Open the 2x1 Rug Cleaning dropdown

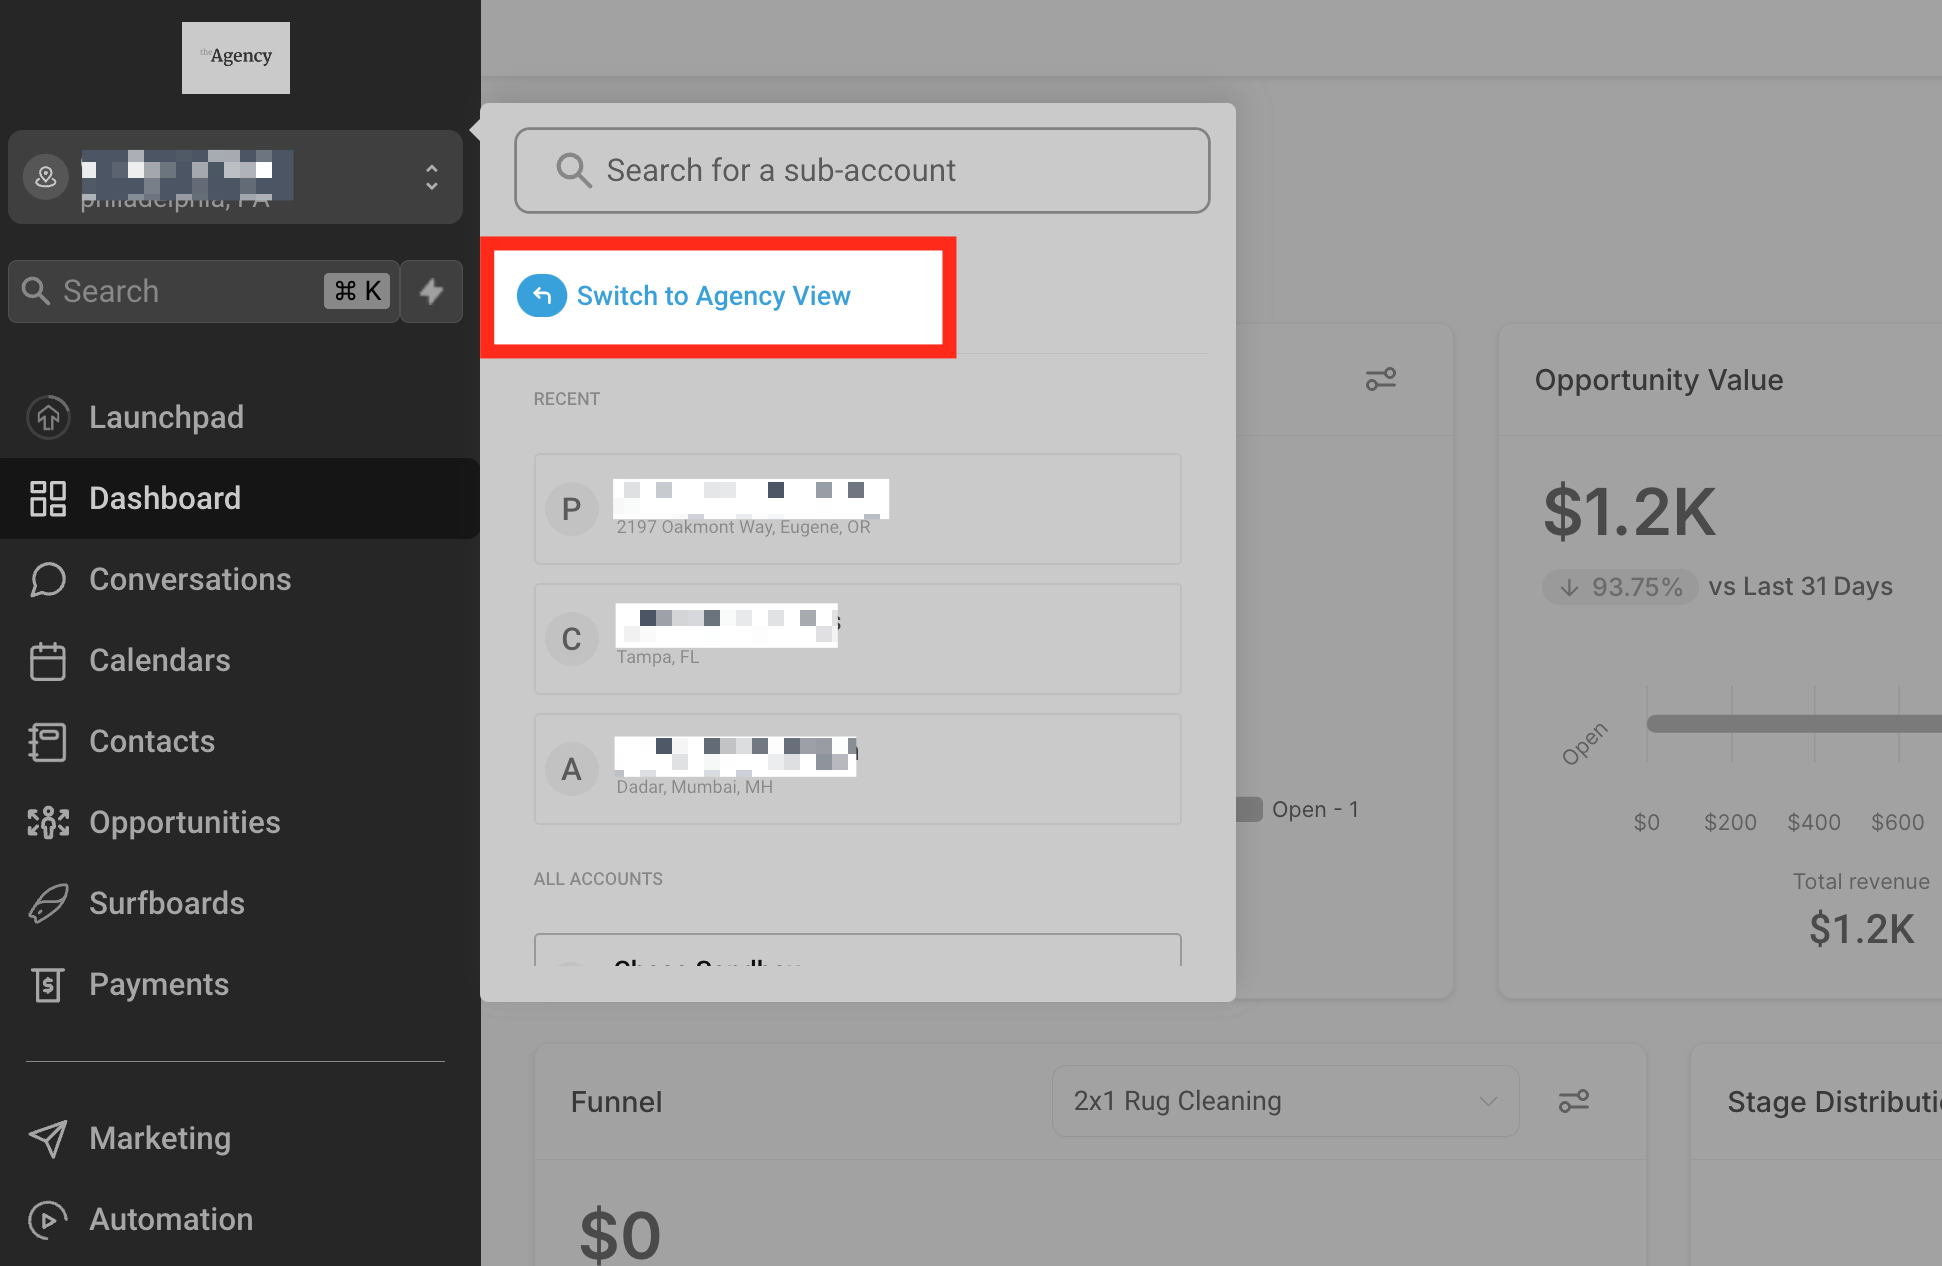1284,1101
